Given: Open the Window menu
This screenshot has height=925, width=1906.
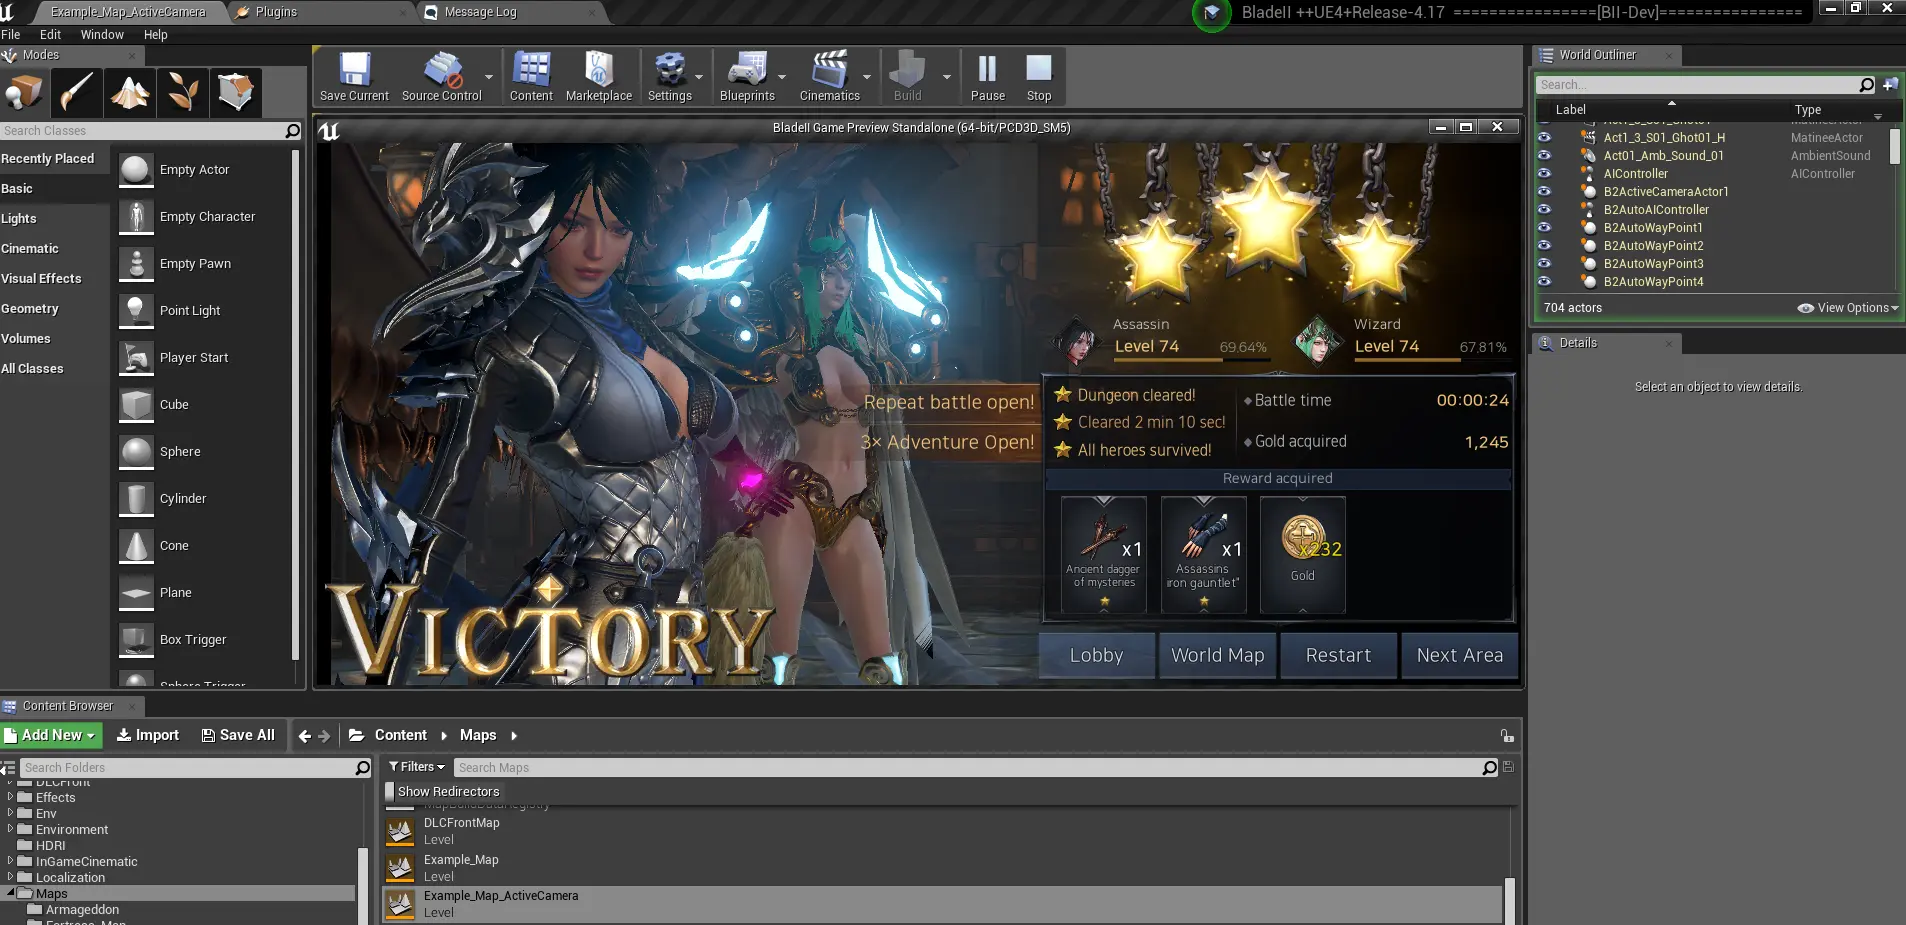Looking at the screenshot, I should [102, 34].
